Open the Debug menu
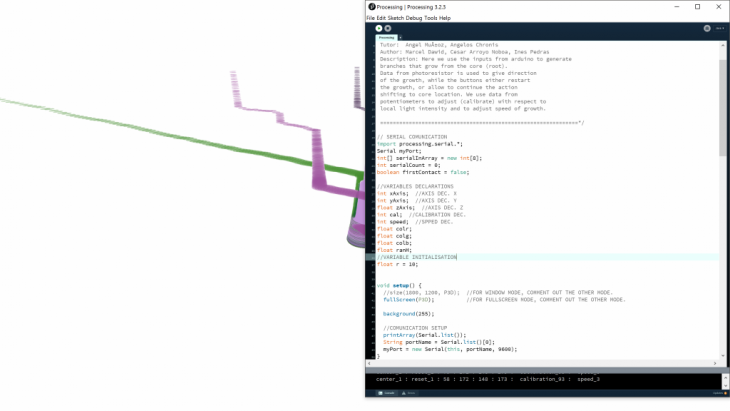Viewport: 730px width, 411px height. pyautogui.click(x=416, y=18)
